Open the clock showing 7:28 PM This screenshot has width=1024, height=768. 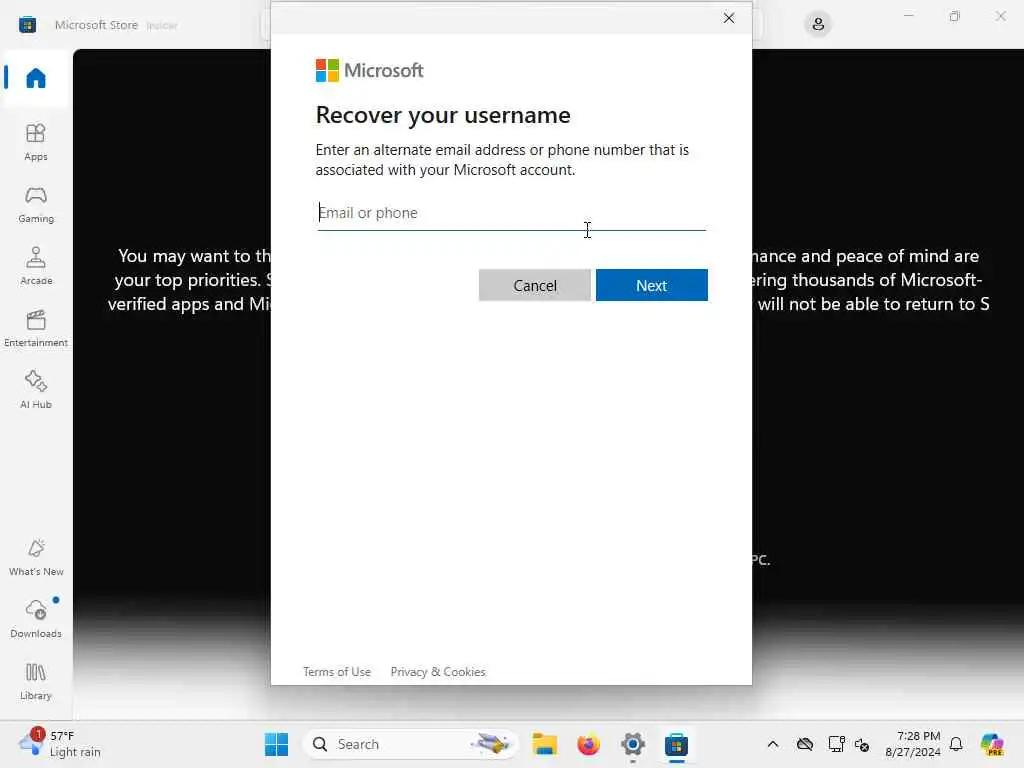point(913,744)
